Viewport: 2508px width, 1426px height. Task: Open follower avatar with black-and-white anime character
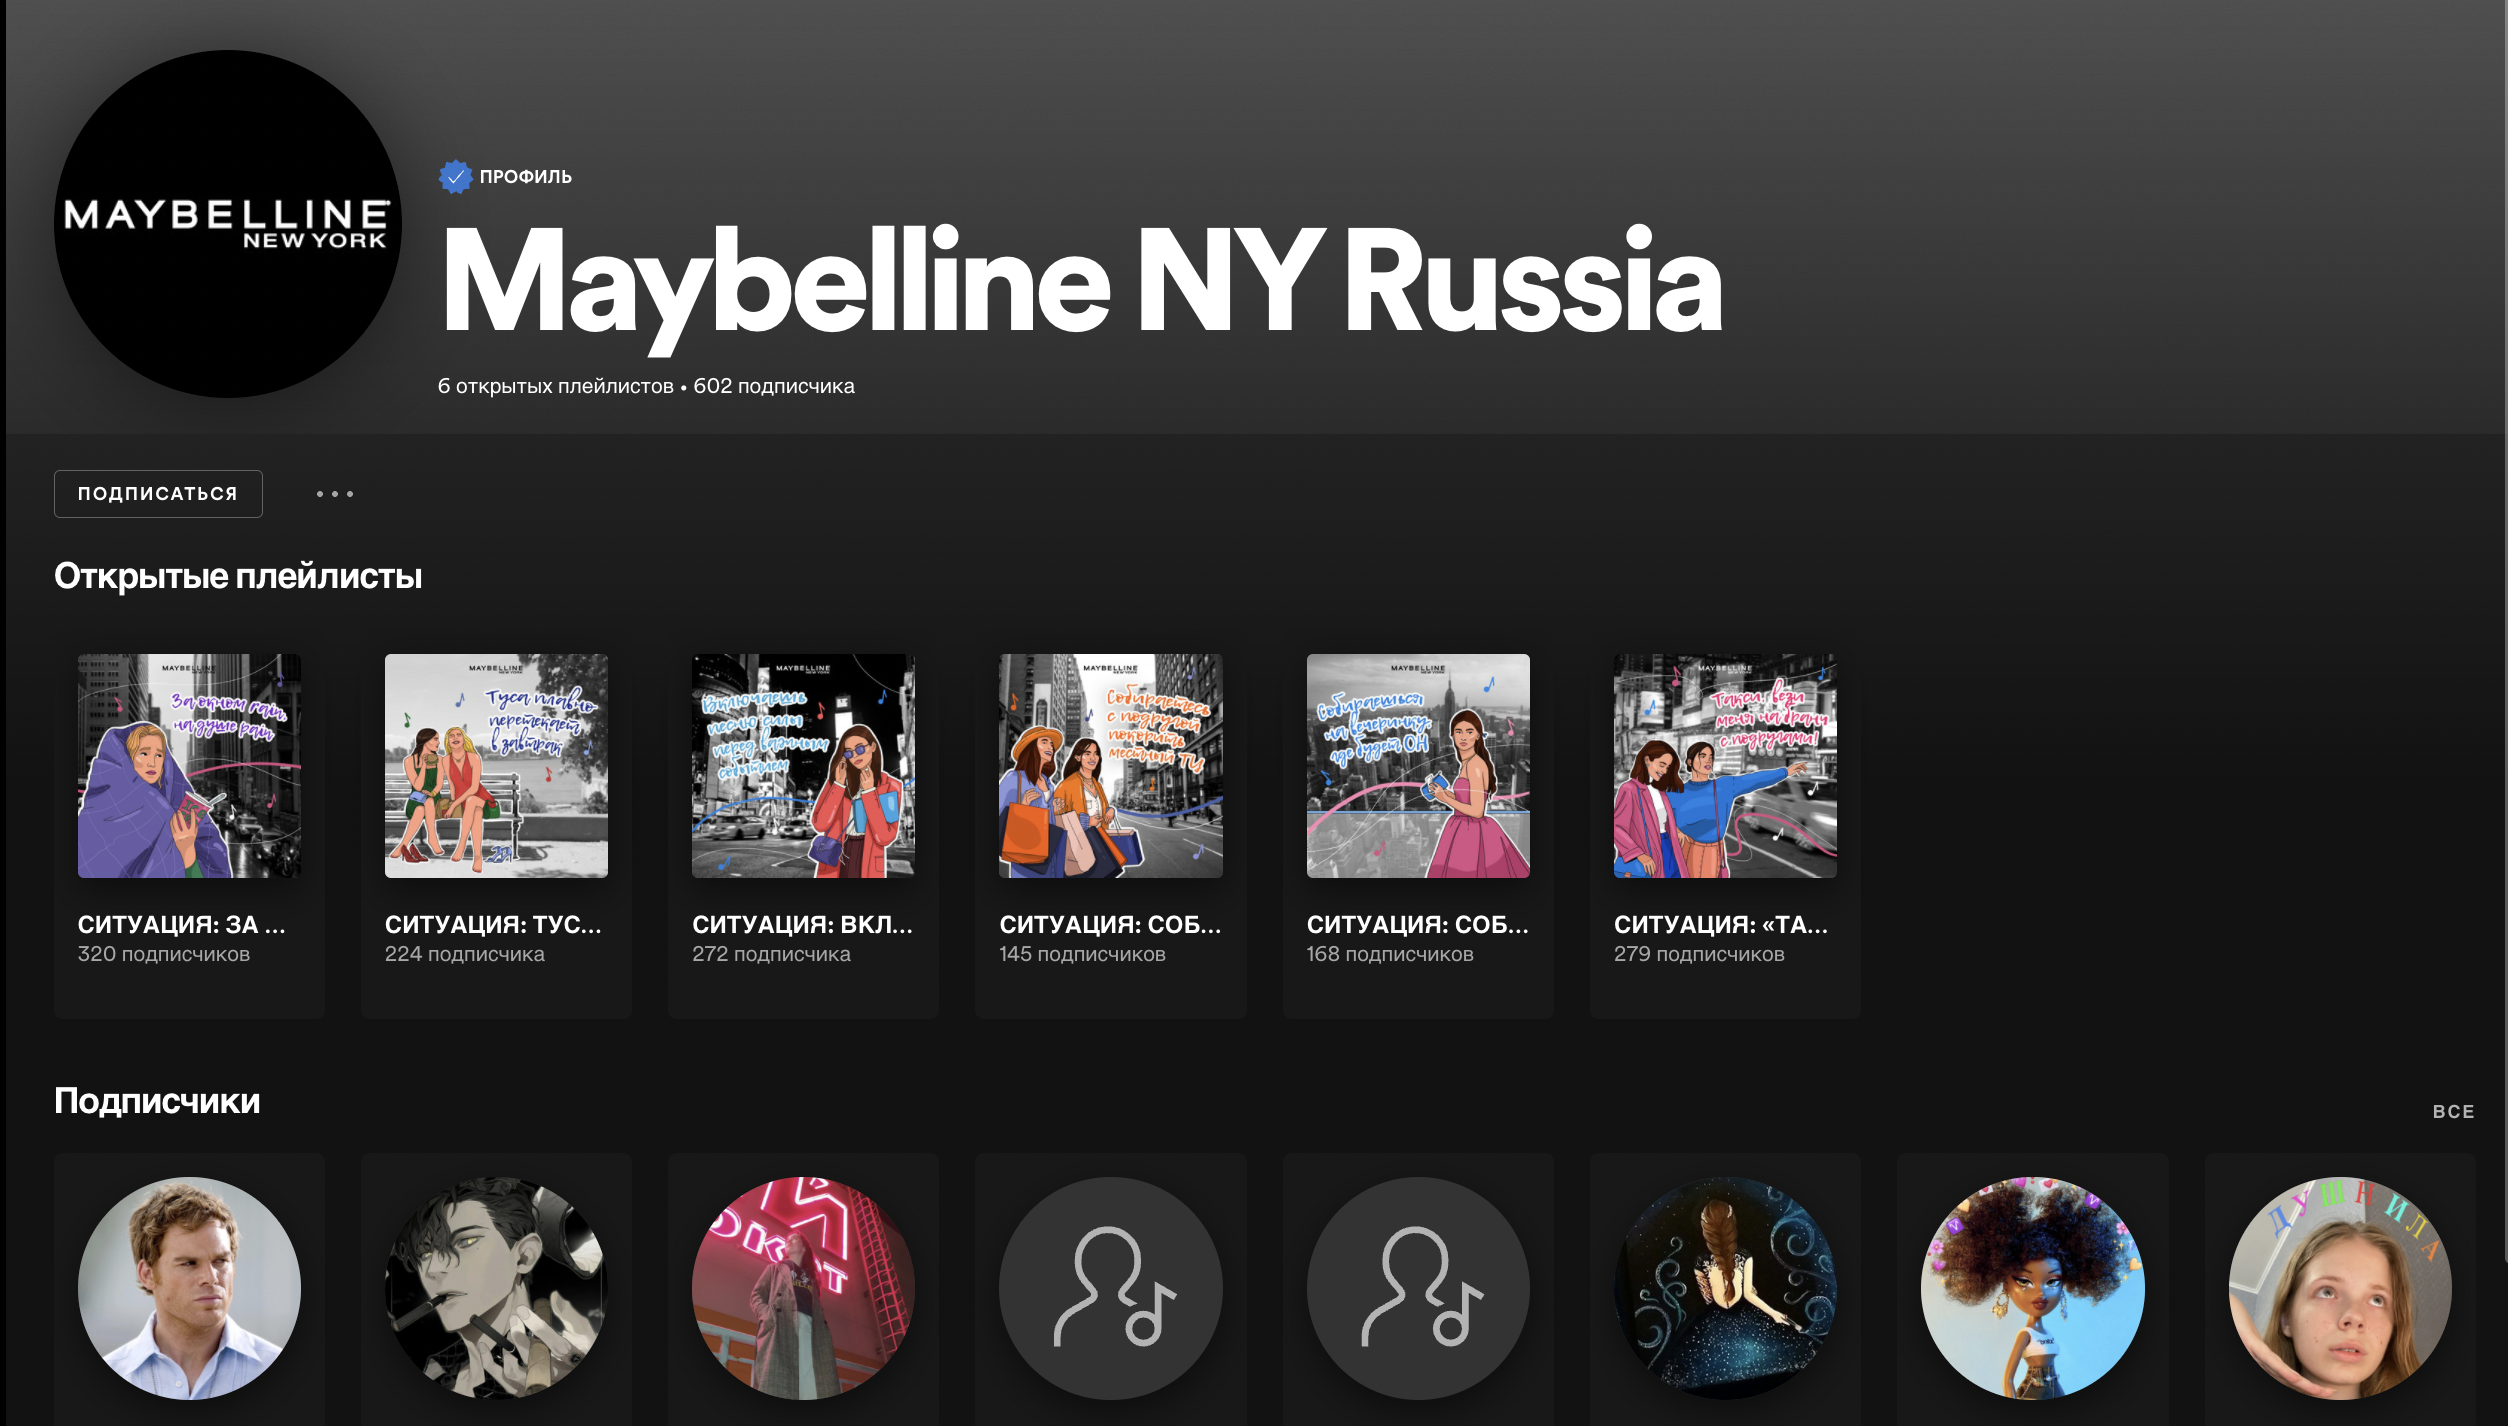click(496, 1288)
